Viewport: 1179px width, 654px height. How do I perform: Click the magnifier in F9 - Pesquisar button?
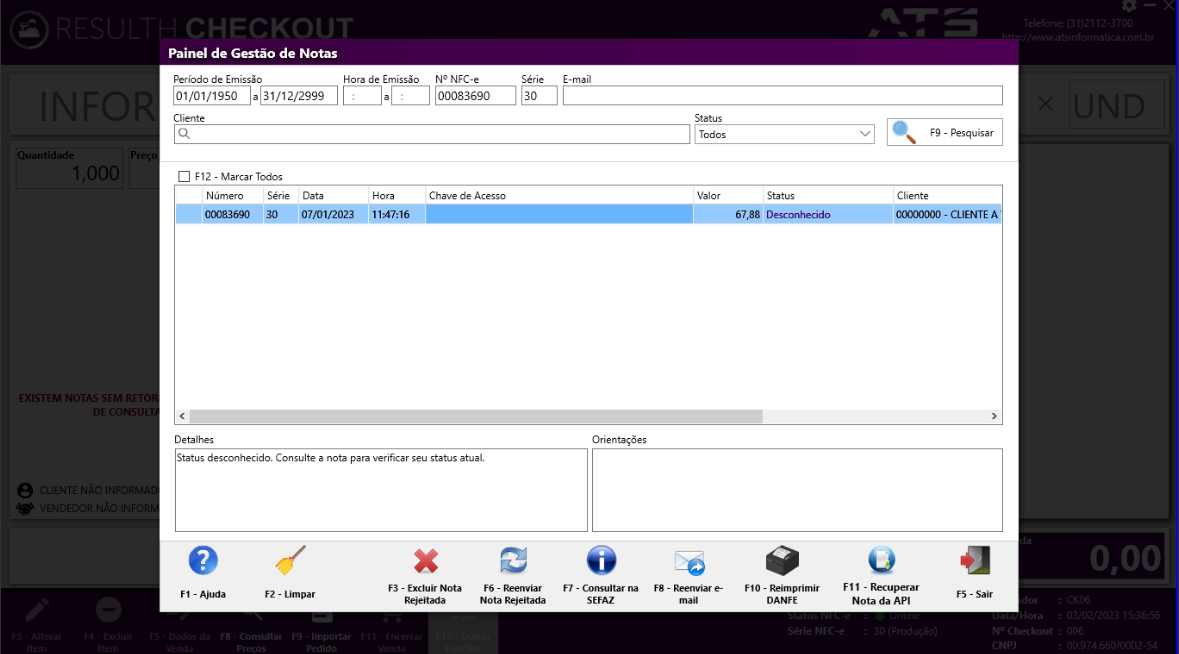pyautogui.click(x=904, y=132)
